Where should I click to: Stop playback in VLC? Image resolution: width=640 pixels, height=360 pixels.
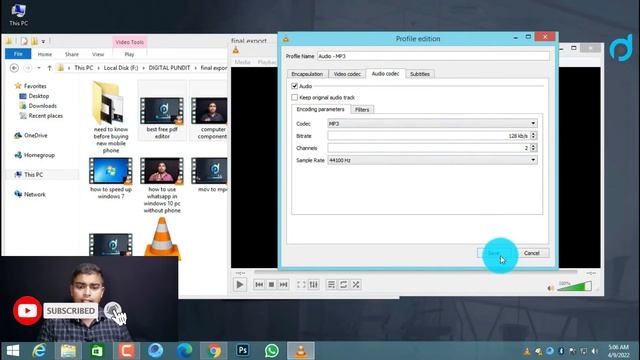point(271,284)
